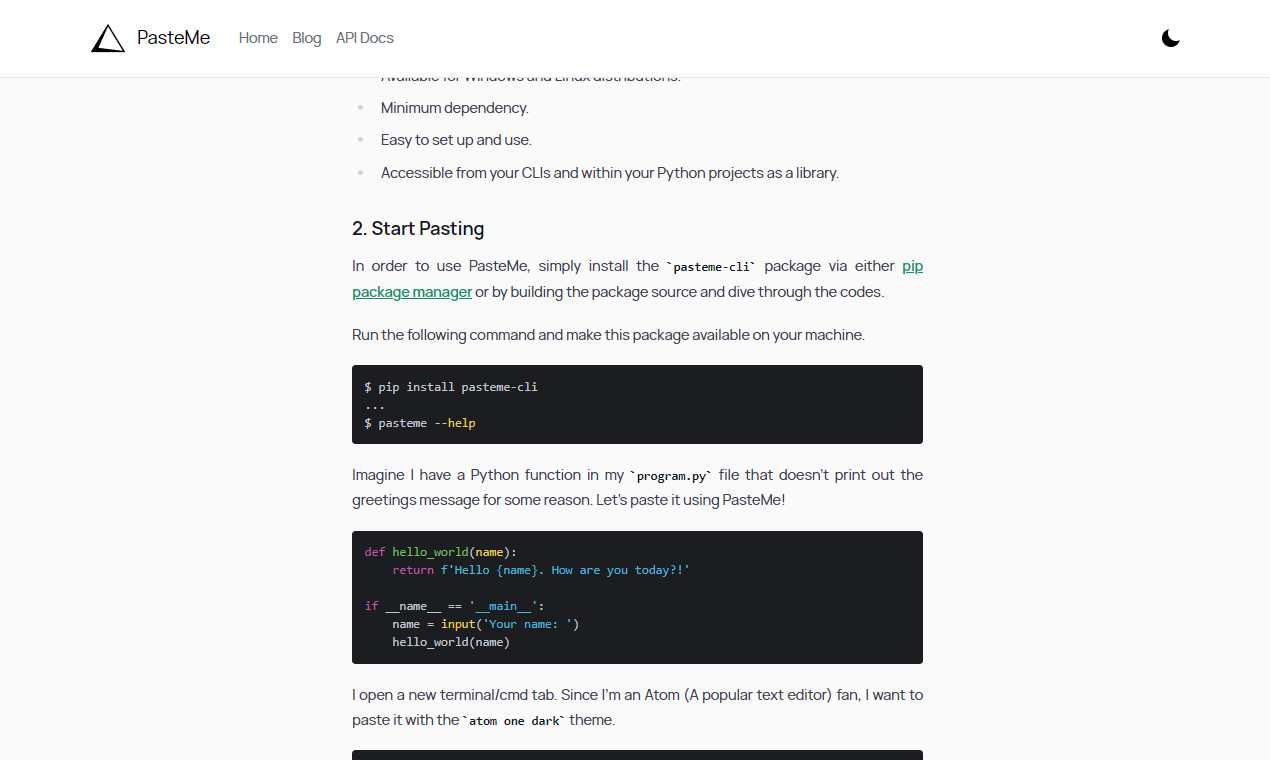Go to the Home page
This screenshot has height=760, width=1270.
[258, 38]
